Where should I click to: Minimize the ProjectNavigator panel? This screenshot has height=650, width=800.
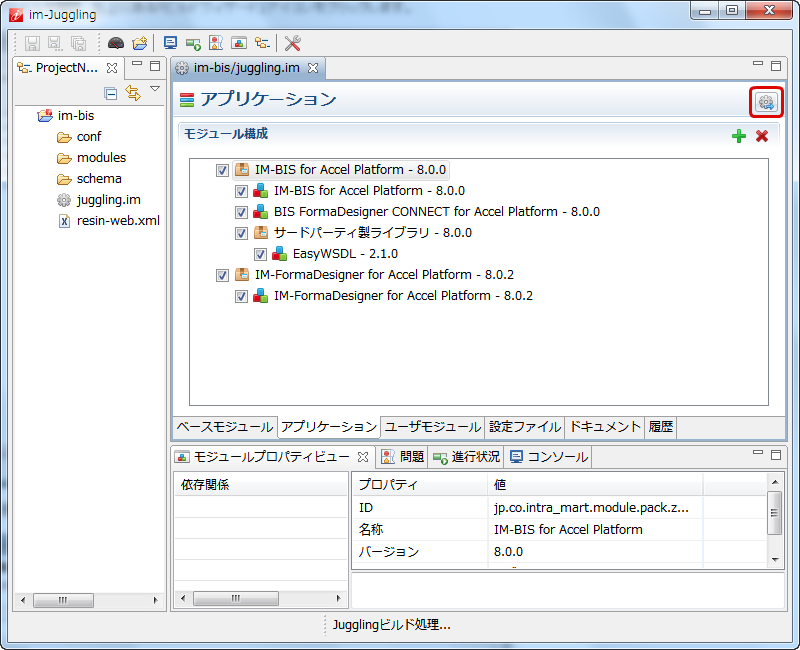click(137, 64)
